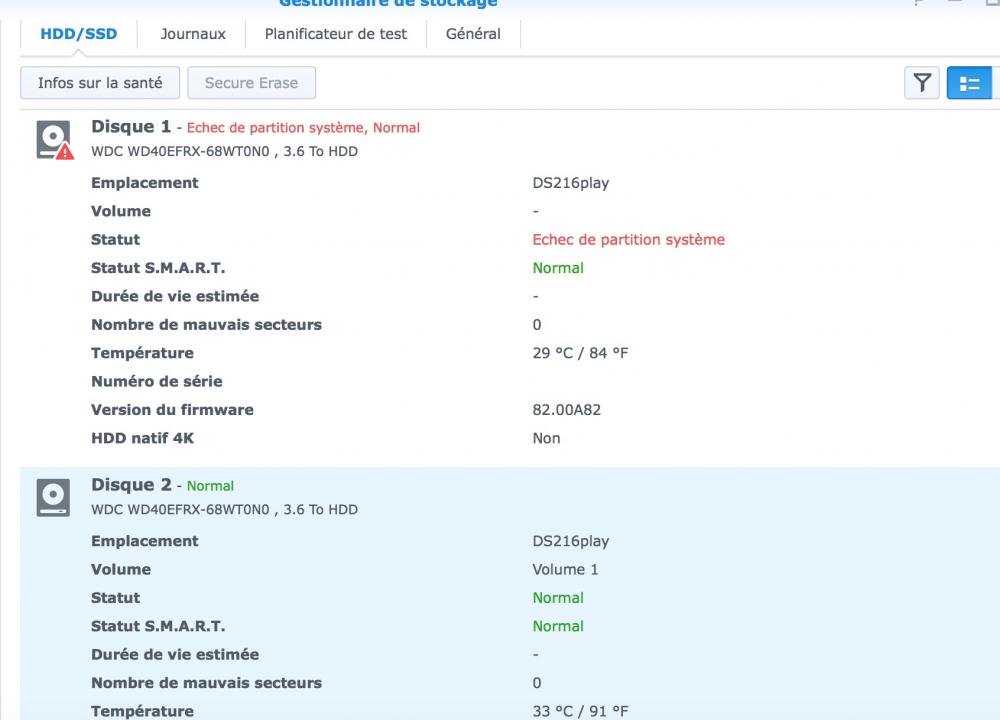Click the Statut value 'Echec de partition système'
1000x720 pixels.
click(629, 240)
